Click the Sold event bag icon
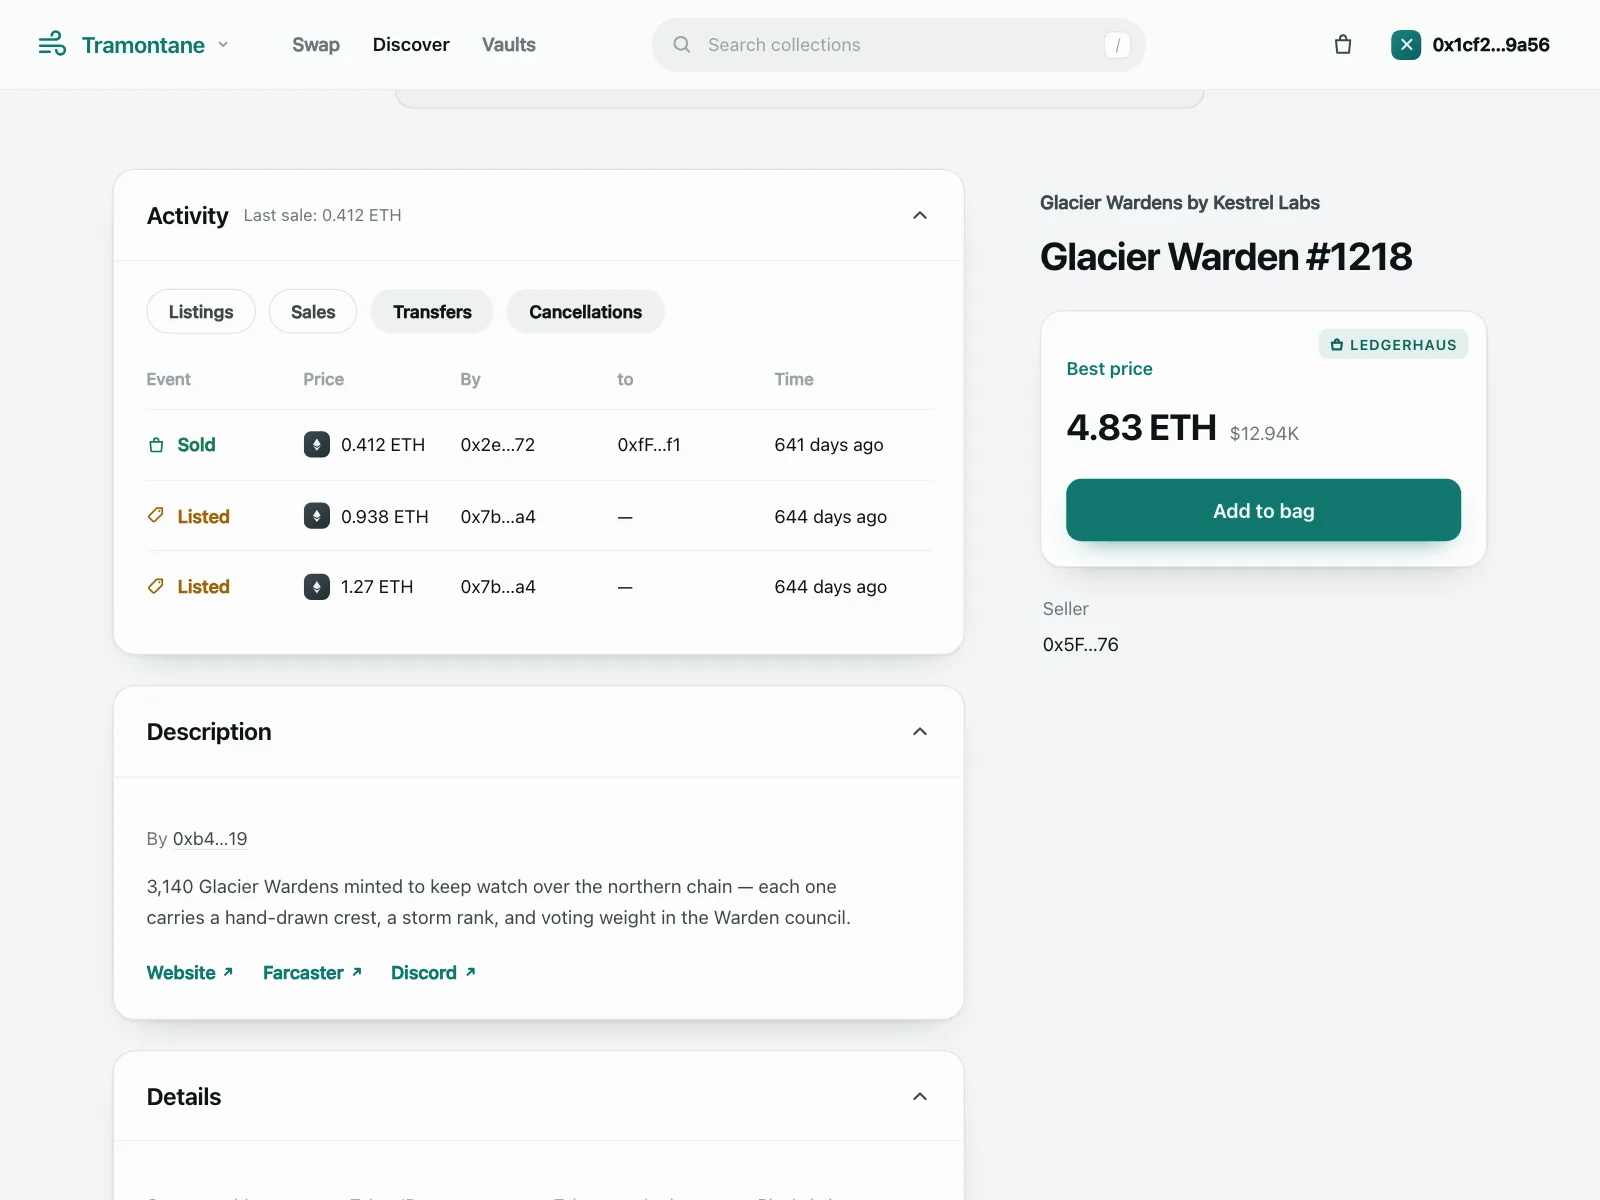Image resolution: width=1600 pixels, height=1200 pixels. click(x=156, y=445)
